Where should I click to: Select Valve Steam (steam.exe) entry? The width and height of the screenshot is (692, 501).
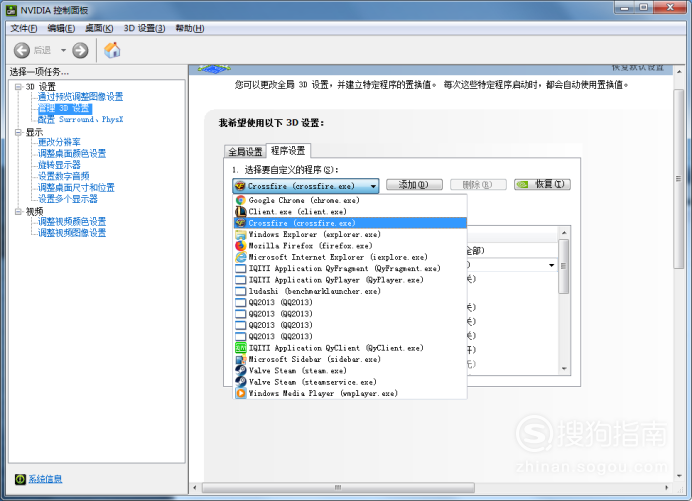click(350, 371)
